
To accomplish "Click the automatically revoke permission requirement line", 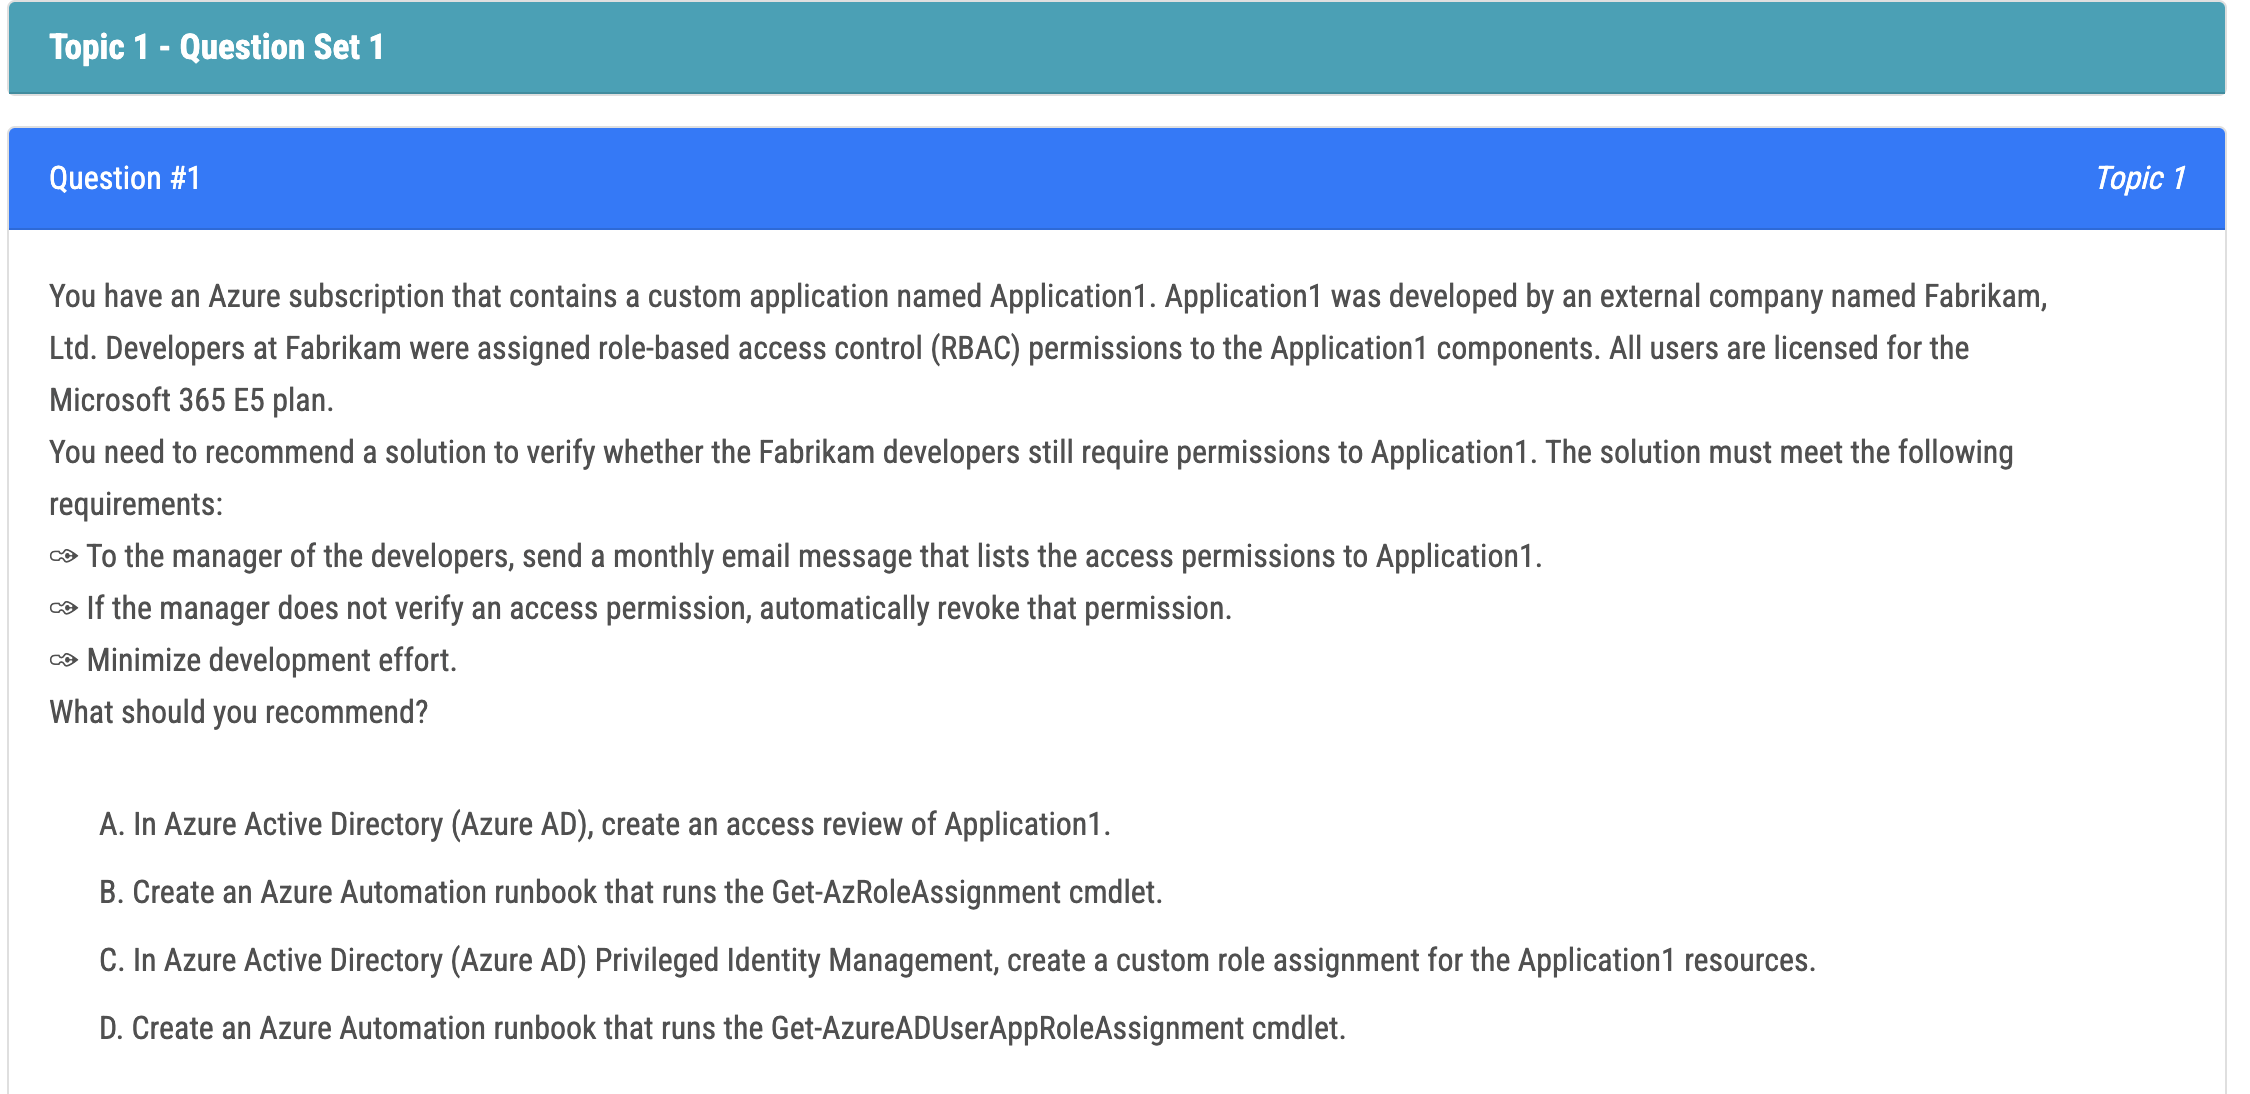I will coord(659,608).
